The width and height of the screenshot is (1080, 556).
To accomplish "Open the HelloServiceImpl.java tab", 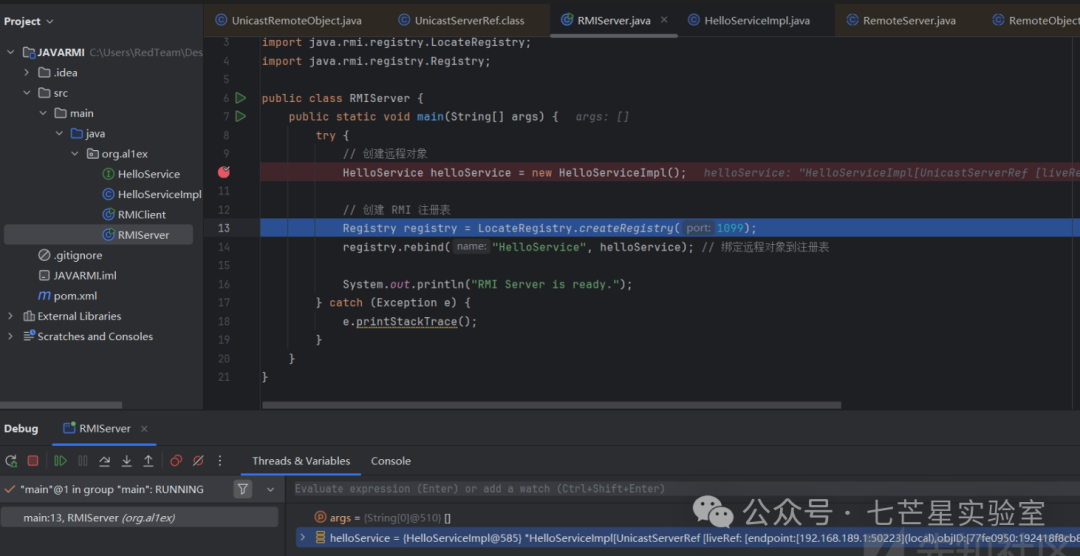I will (749, 21).
